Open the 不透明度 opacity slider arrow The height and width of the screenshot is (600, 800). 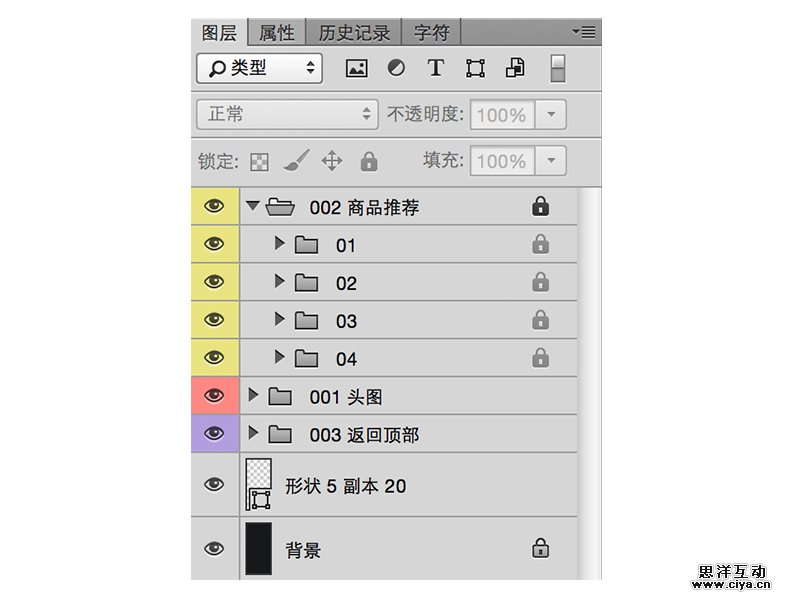[551, 114]
